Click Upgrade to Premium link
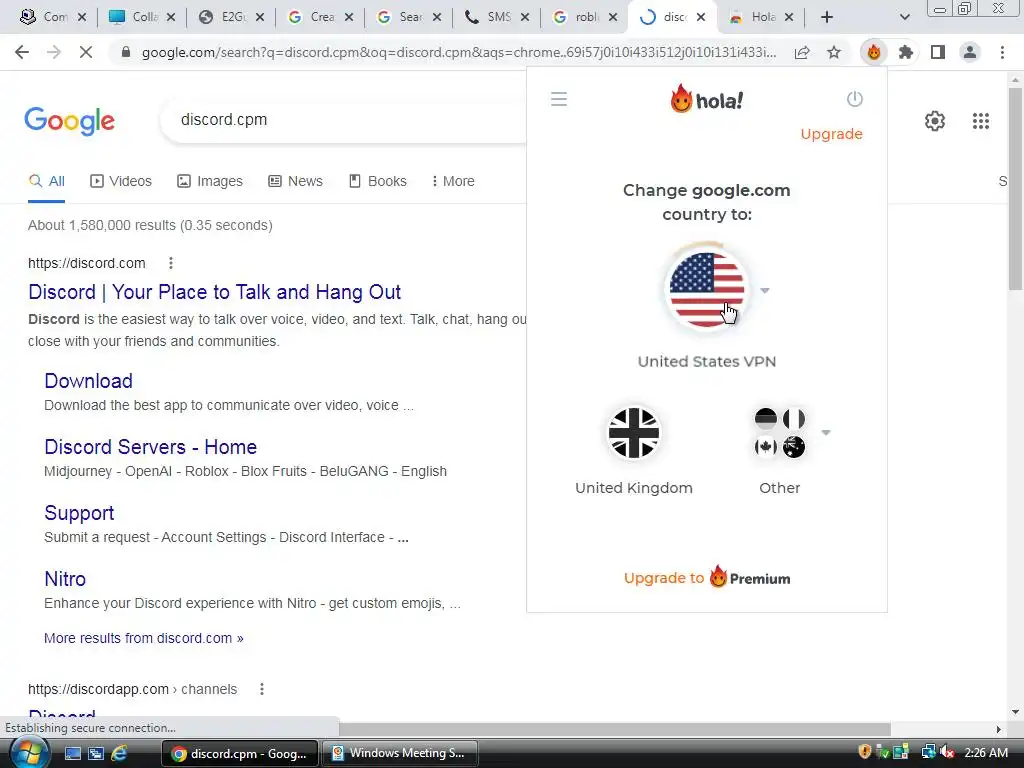This screenshot has width=1024, height=768. pyautogui.click(x=707, y=578)
